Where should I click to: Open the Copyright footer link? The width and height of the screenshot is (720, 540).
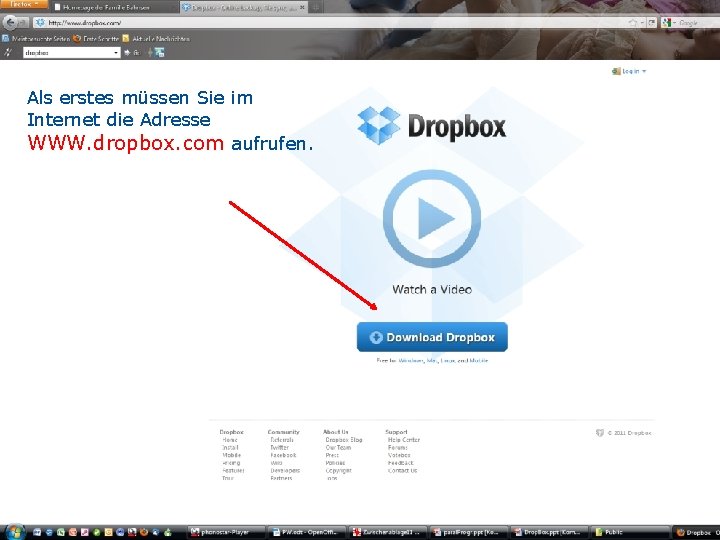tap(339, 471)
